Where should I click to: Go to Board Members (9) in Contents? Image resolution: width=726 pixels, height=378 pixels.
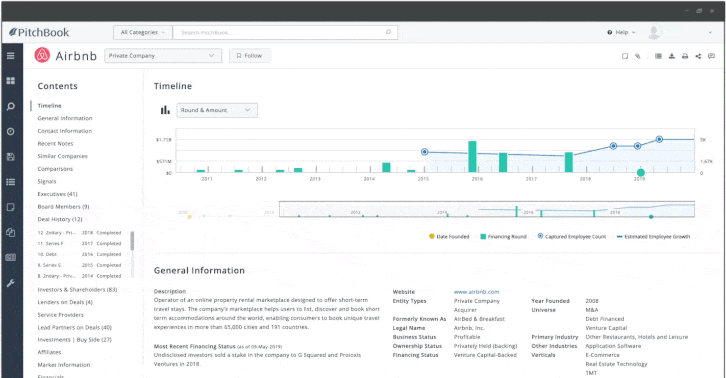pos(63,207)
